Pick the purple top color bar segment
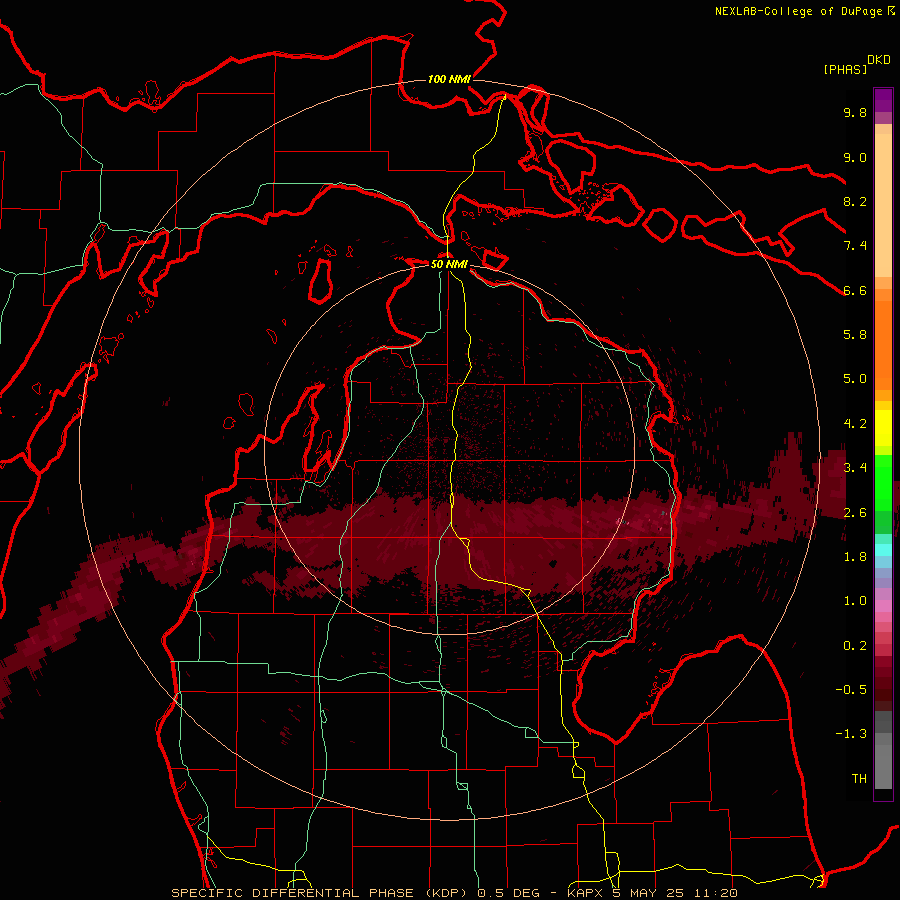 883,100
